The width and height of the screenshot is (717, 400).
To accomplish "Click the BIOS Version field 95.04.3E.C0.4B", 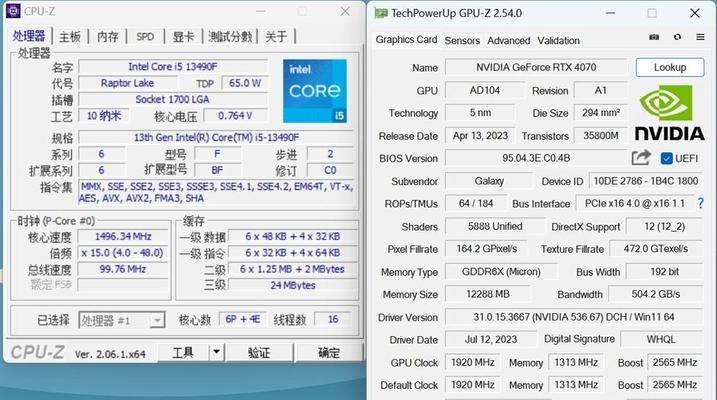I will (x=536, y=158).
